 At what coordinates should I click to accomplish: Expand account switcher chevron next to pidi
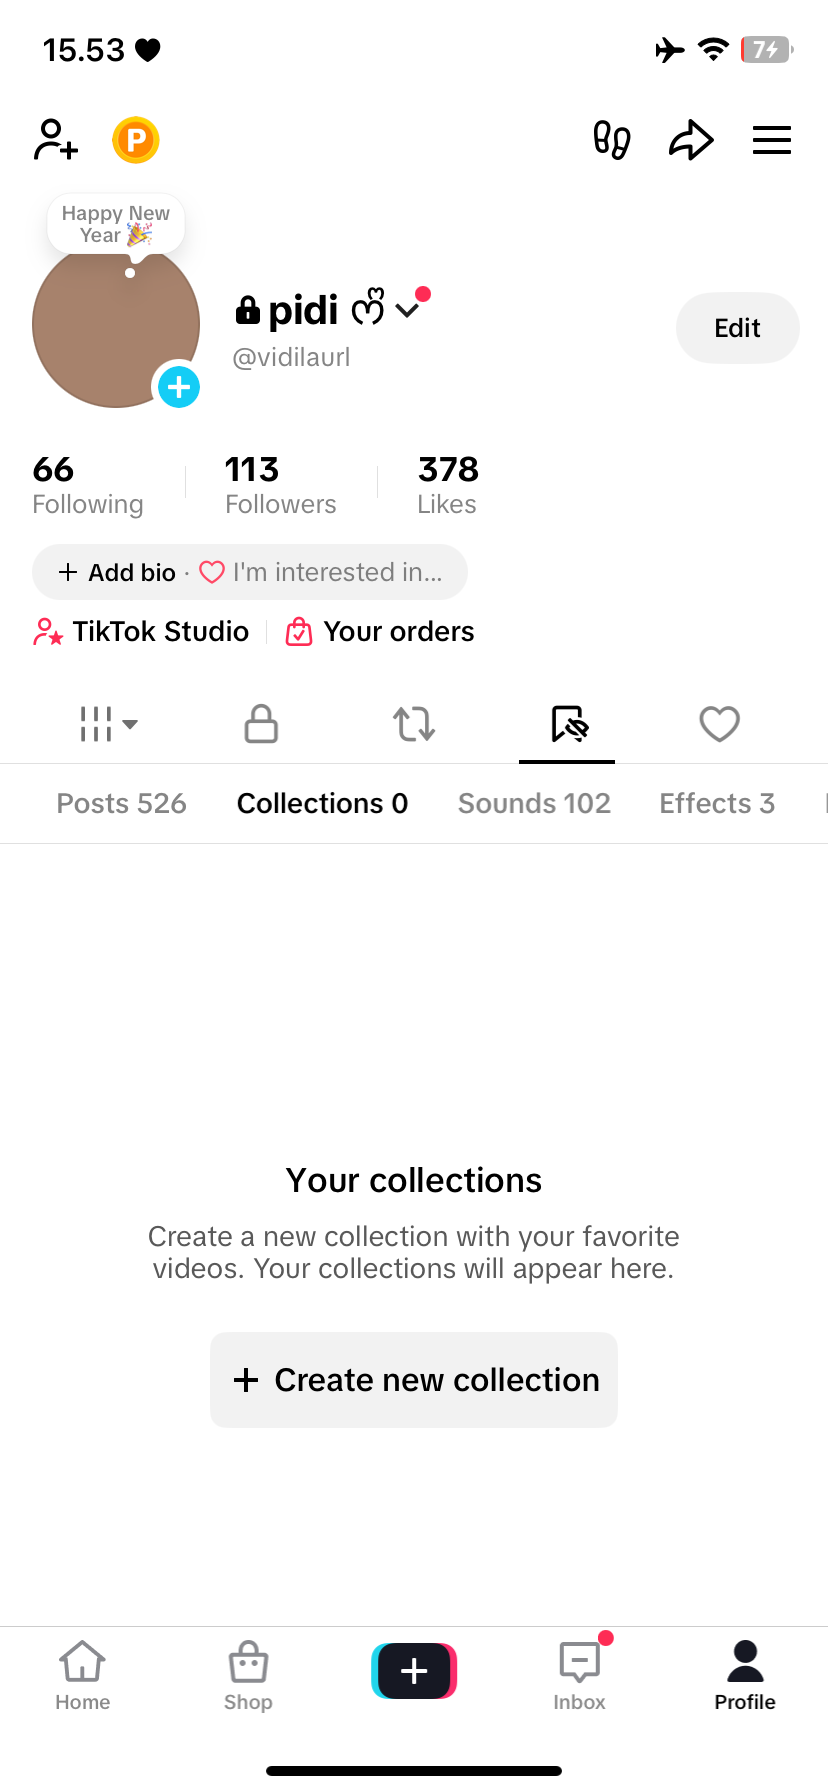407,311
